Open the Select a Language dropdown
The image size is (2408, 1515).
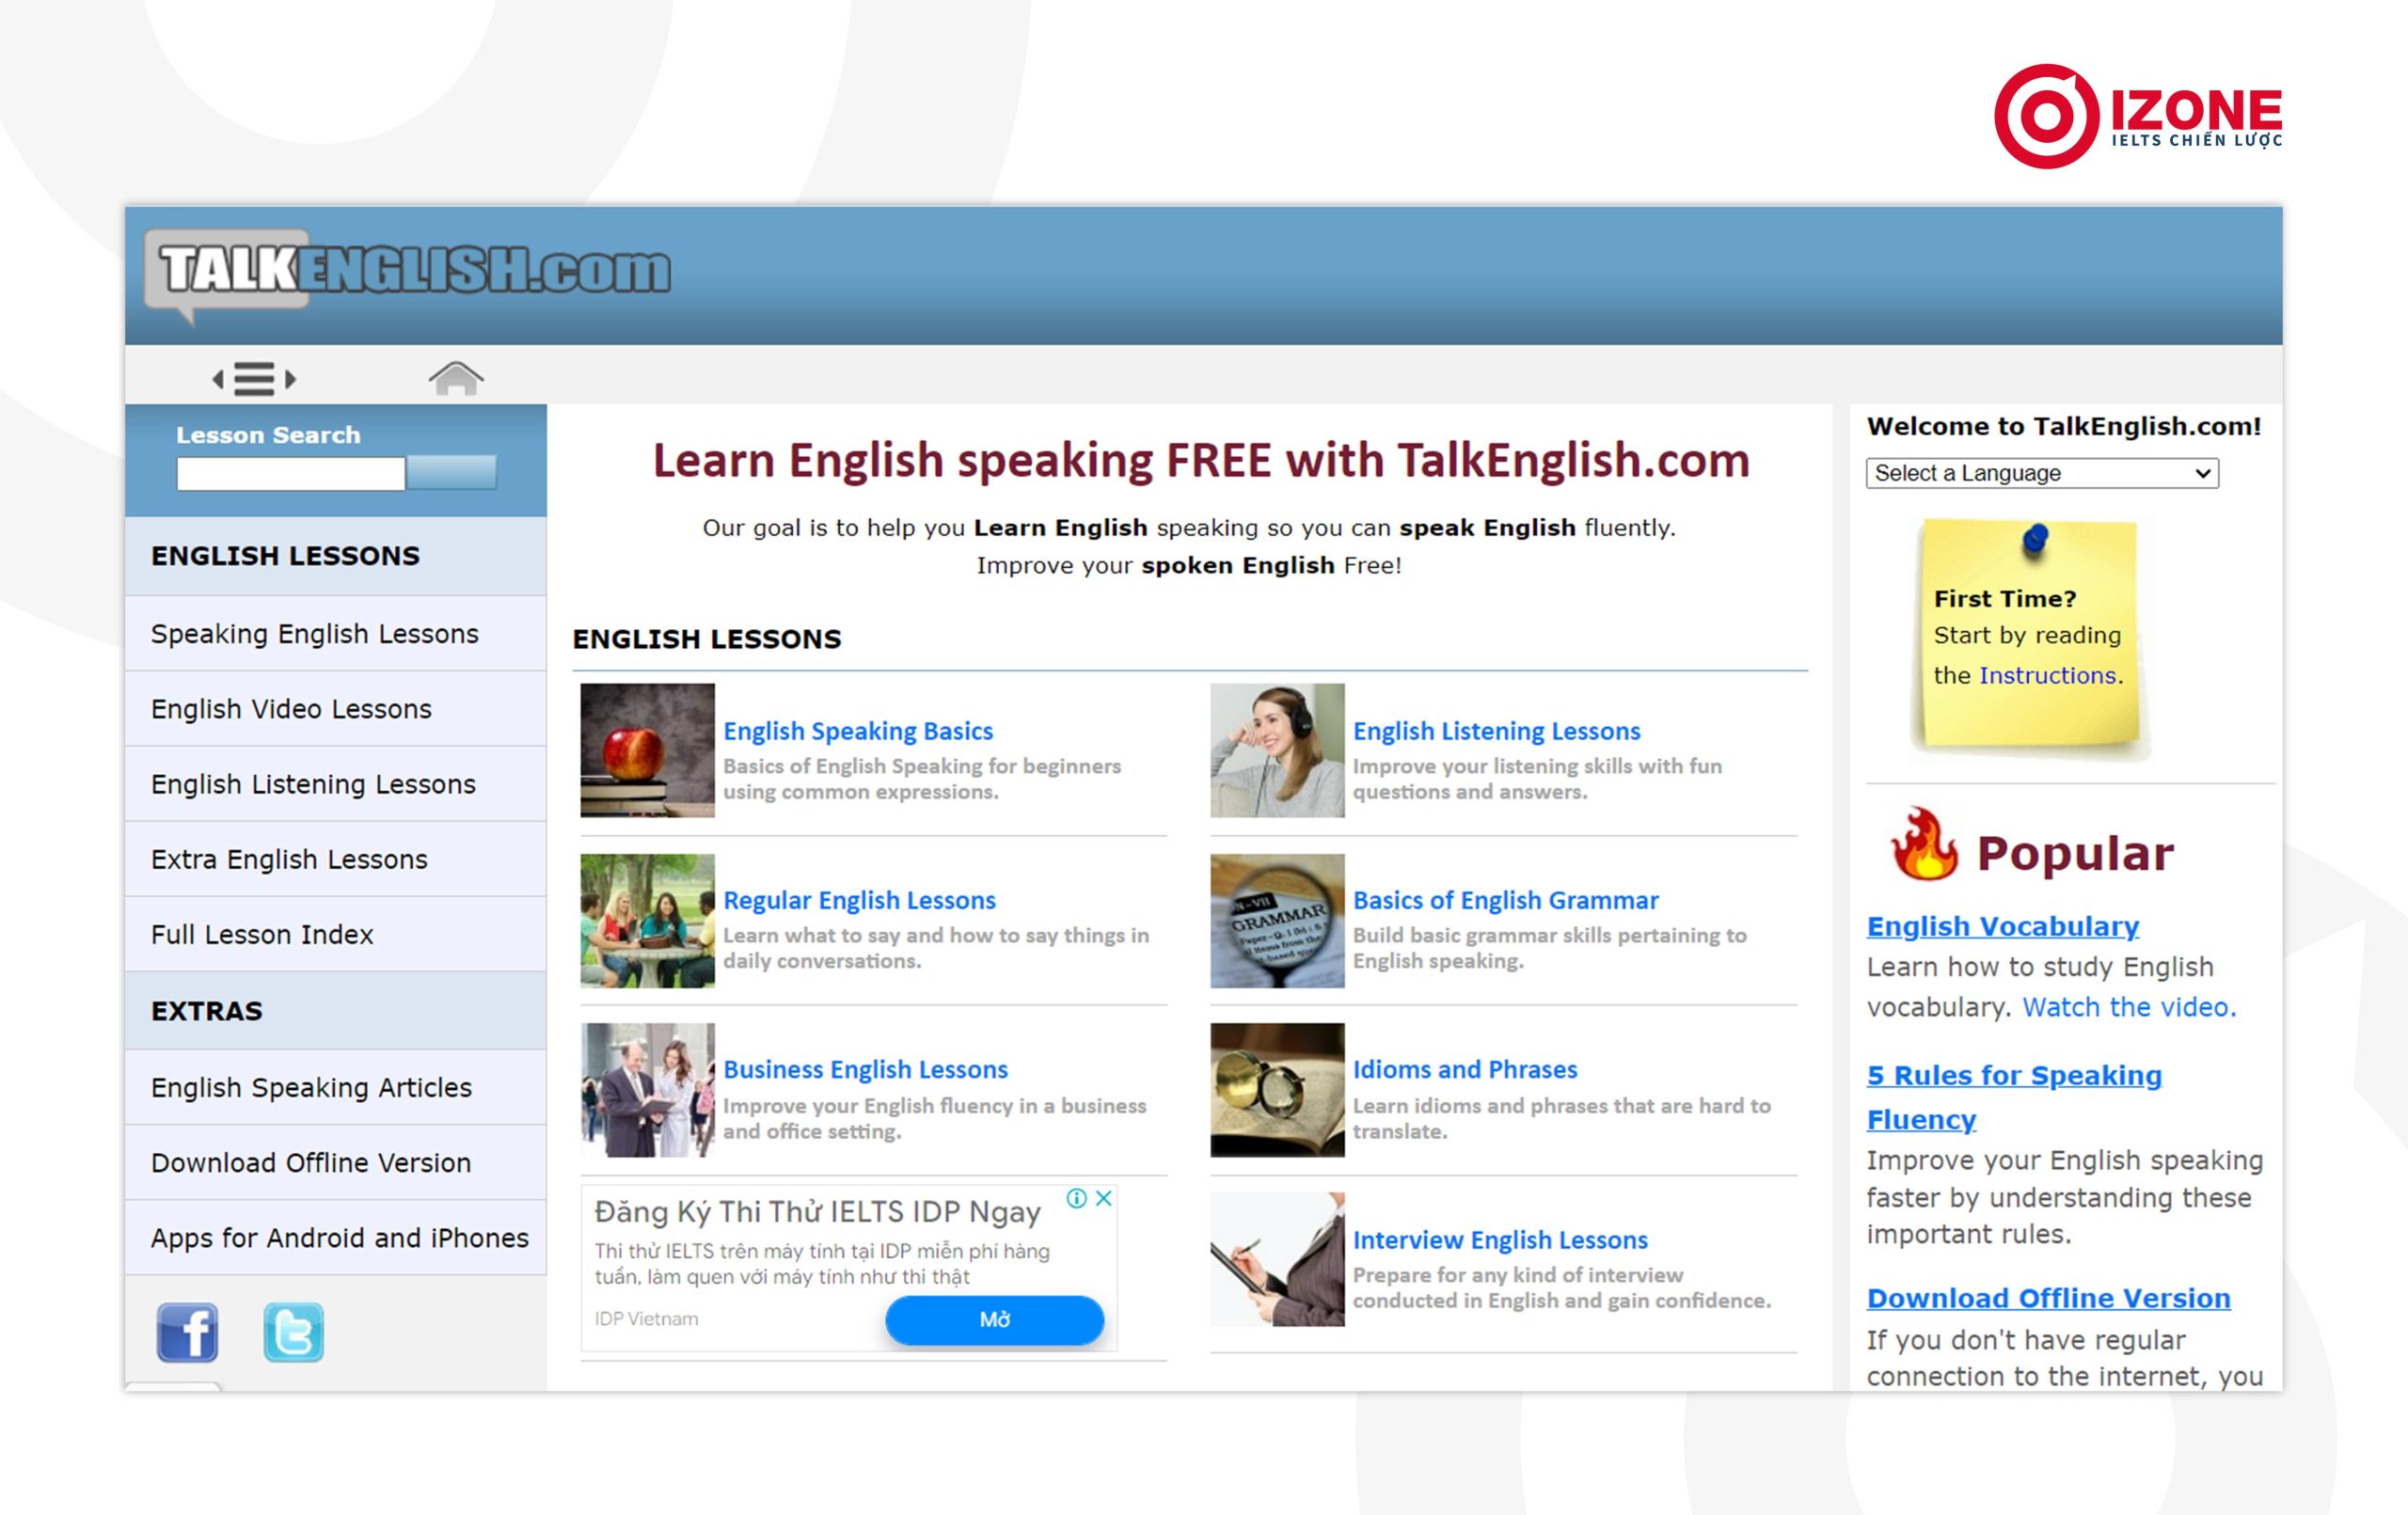coord(2042,473)
